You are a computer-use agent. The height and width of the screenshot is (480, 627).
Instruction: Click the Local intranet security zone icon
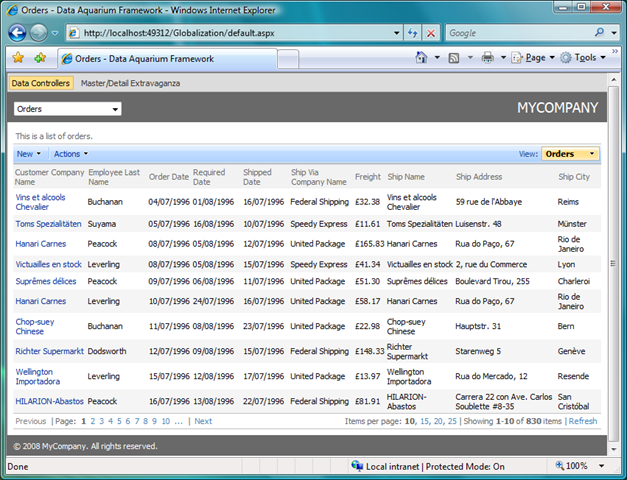[x=357, y=466]
